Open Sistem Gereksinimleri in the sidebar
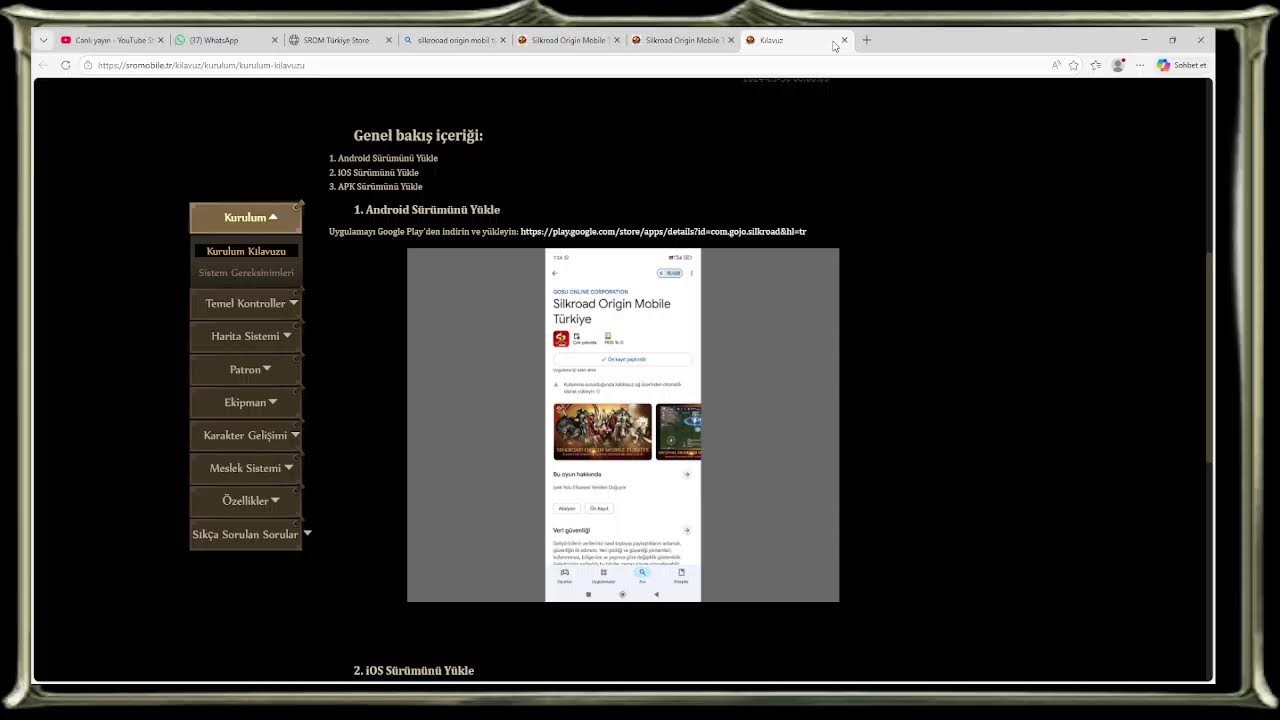The height and width of the screenshot is (720, 1280). click(246, 272)
